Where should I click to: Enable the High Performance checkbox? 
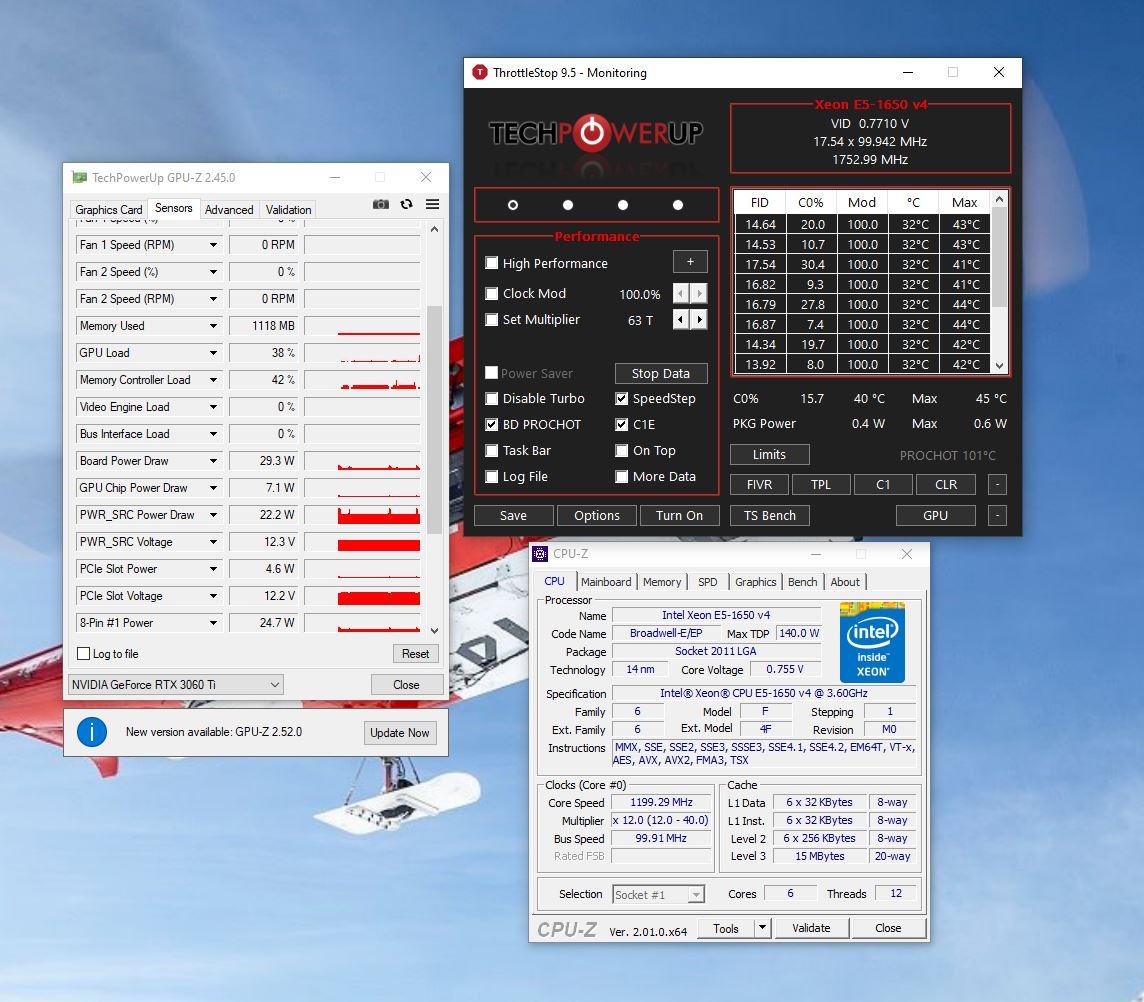tap(492, 263)
